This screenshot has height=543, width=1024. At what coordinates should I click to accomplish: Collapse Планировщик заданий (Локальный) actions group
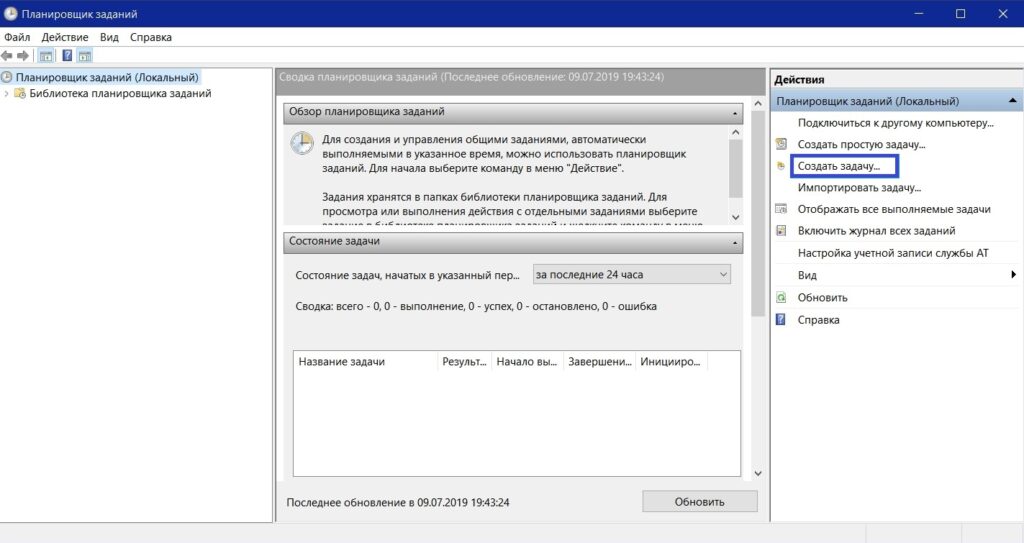(1012, 101)
